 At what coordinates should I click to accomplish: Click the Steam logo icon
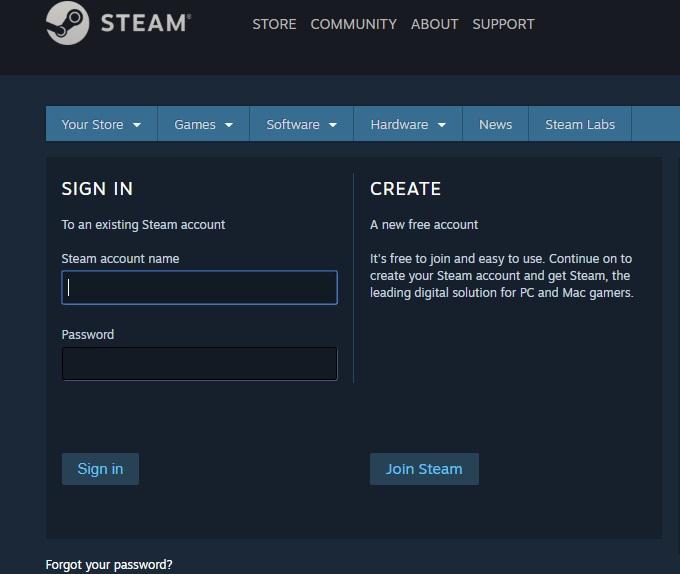[67, 23]
